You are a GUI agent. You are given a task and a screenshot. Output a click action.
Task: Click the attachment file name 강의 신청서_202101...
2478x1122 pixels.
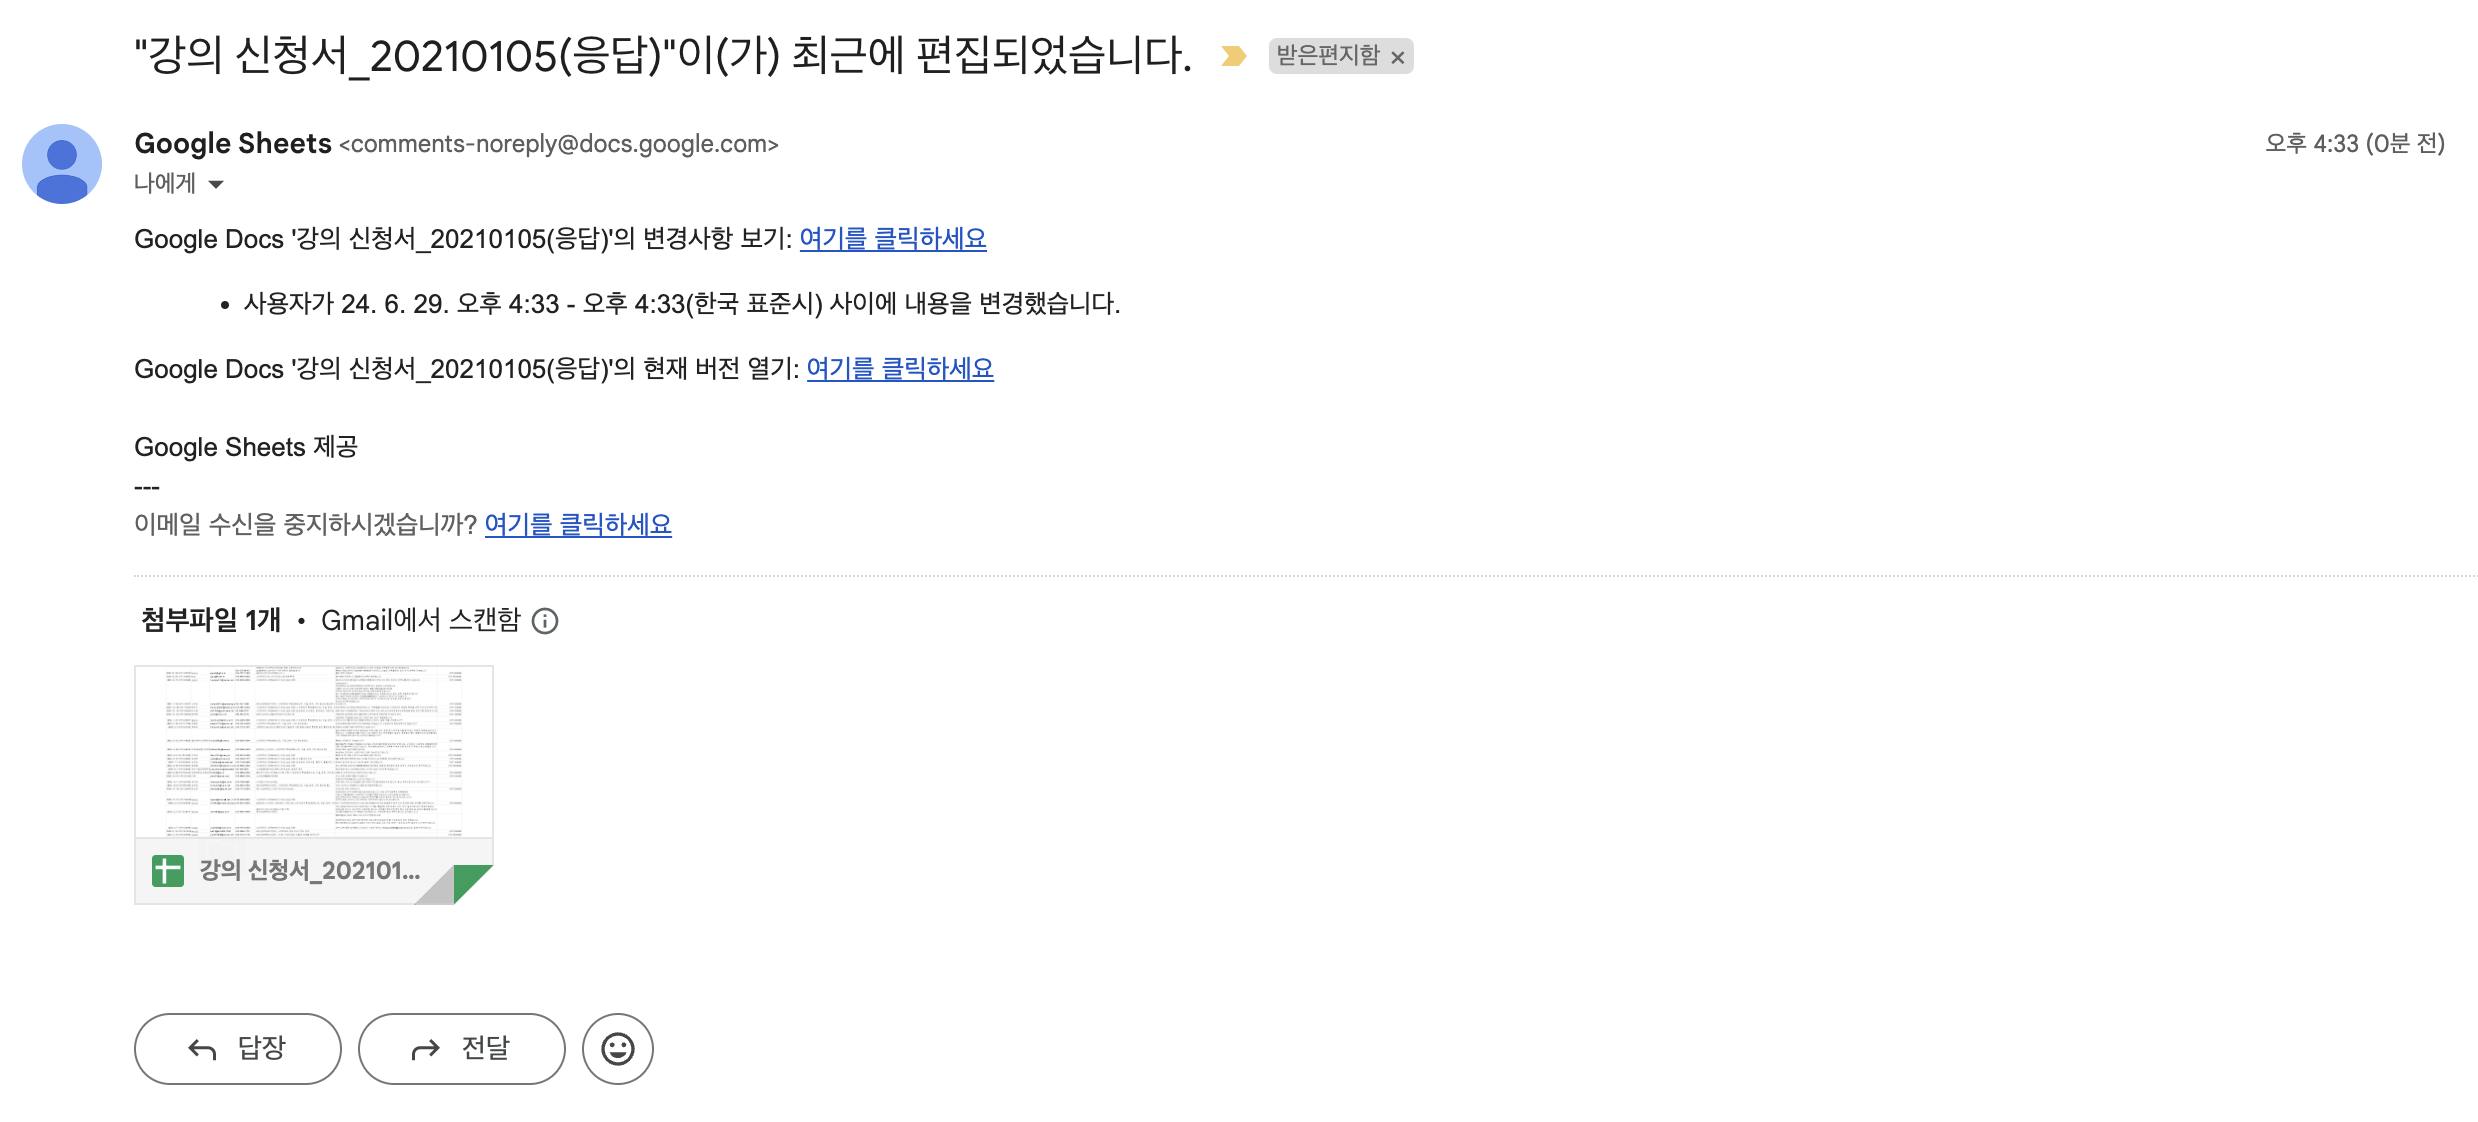tap(309, 871)
